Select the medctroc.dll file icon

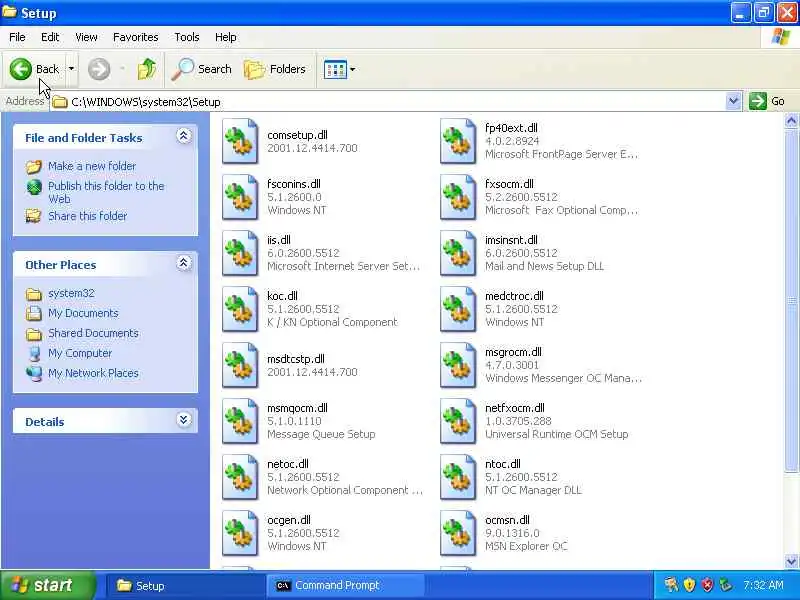pyautogui.click(x=458, y=309)
